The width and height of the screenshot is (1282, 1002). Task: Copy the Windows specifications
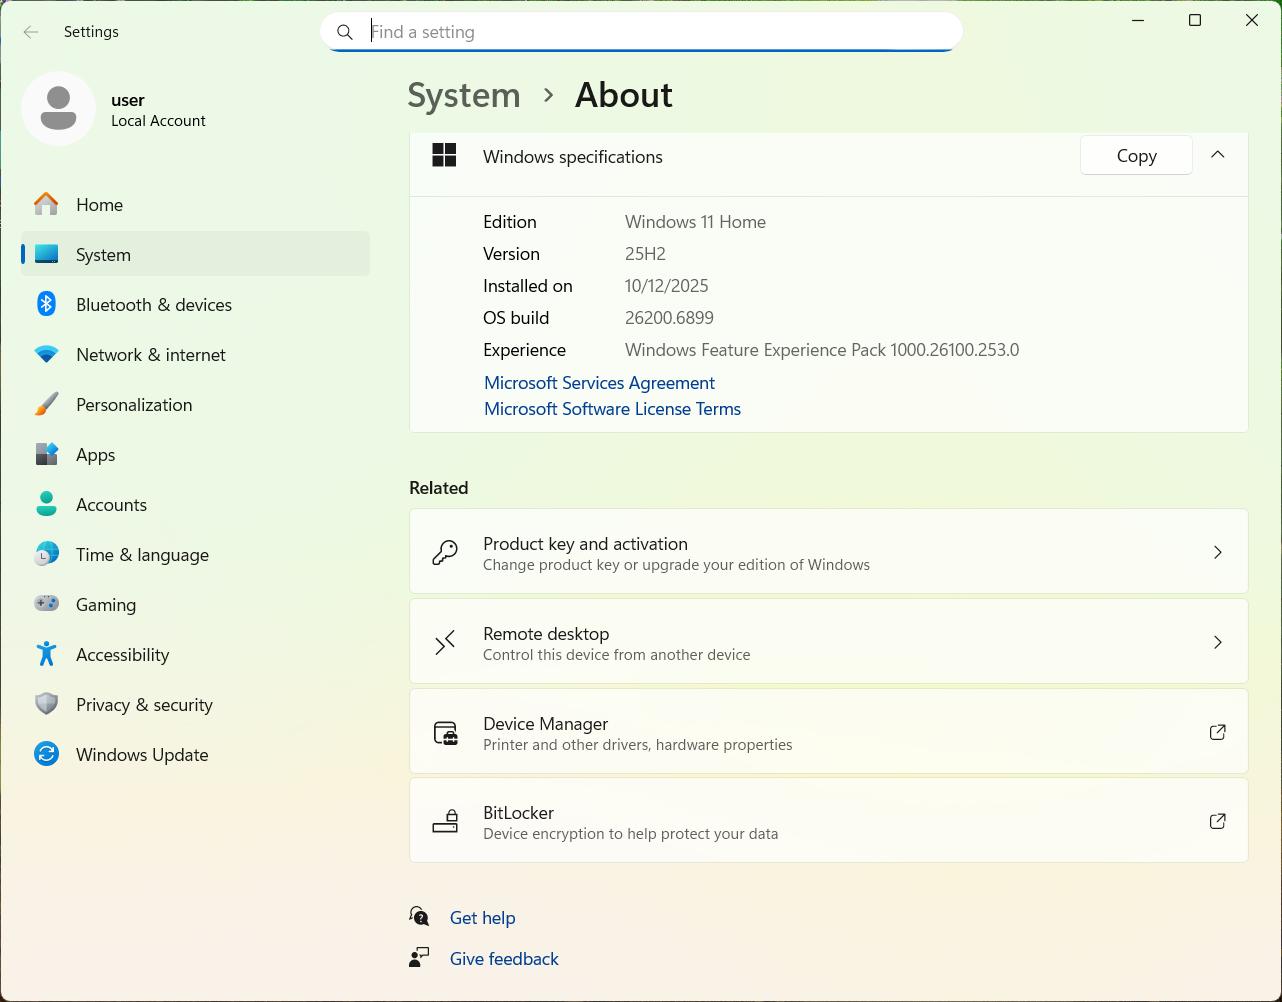1136,155
